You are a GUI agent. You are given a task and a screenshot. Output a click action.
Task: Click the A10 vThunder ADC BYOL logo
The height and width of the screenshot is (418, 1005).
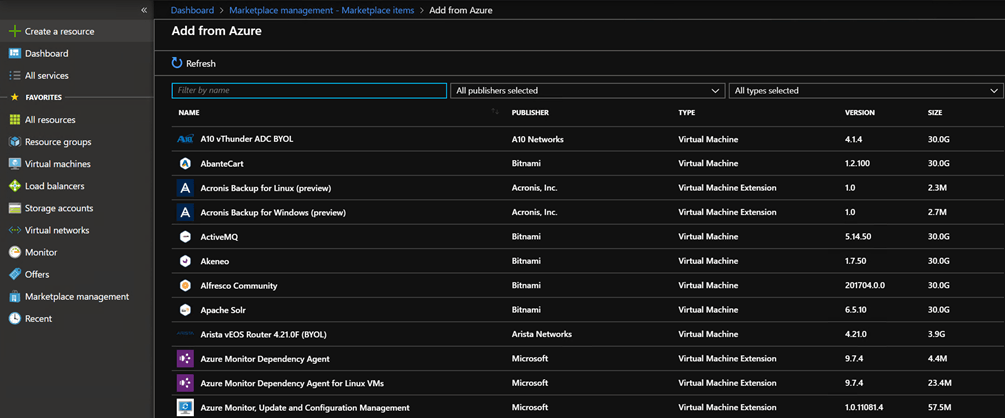[x=185, y=139]
